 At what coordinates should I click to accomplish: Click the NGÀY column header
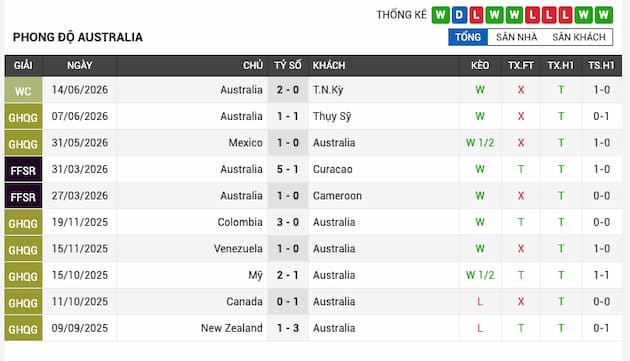pyautogui.click(x=80, y=66)
